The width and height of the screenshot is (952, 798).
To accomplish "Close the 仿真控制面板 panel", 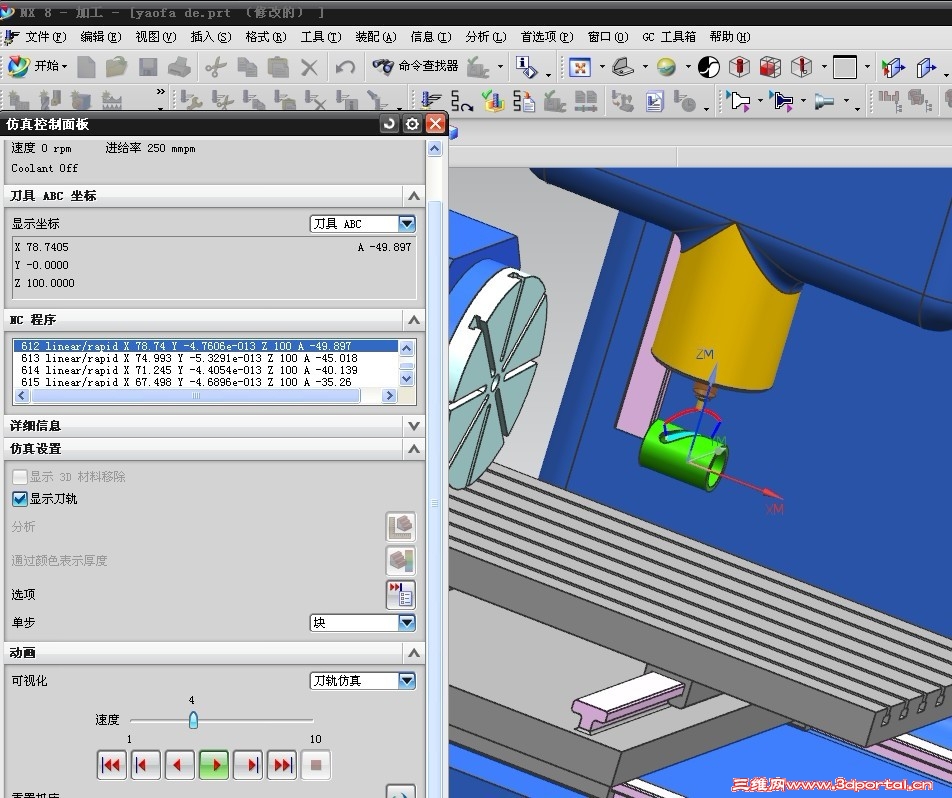I will 435,124.
